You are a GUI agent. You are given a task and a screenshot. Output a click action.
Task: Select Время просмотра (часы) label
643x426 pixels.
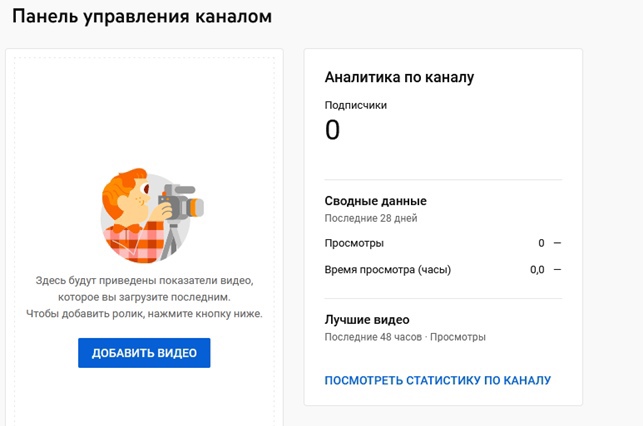click(x=388, y=269)
